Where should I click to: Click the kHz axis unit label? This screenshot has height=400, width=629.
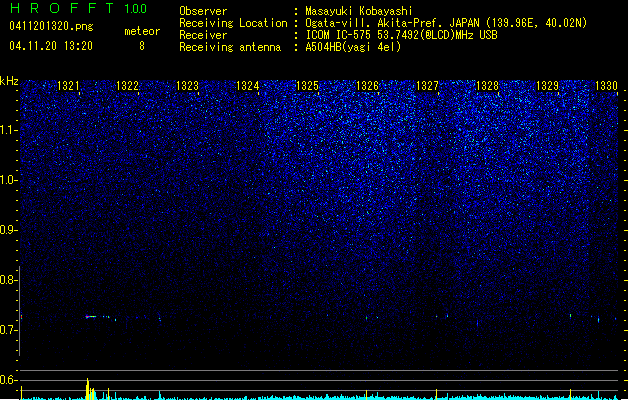9,81
